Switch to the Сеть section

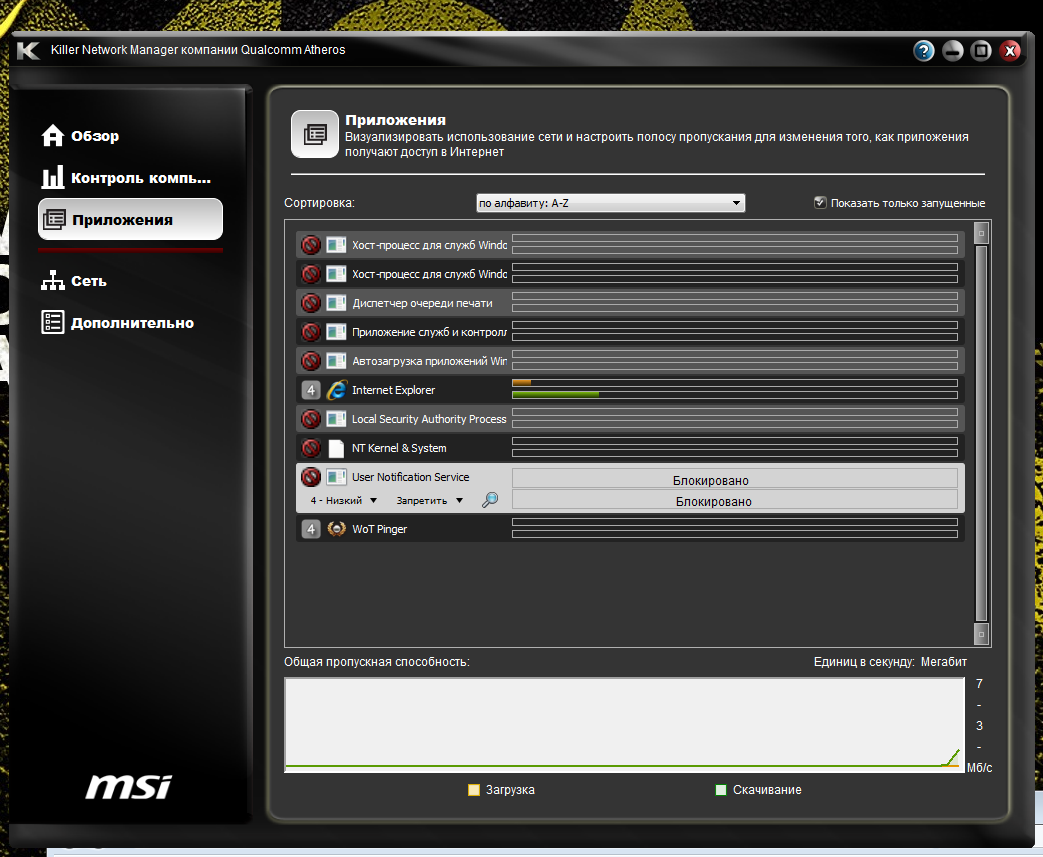click(74, 281)
